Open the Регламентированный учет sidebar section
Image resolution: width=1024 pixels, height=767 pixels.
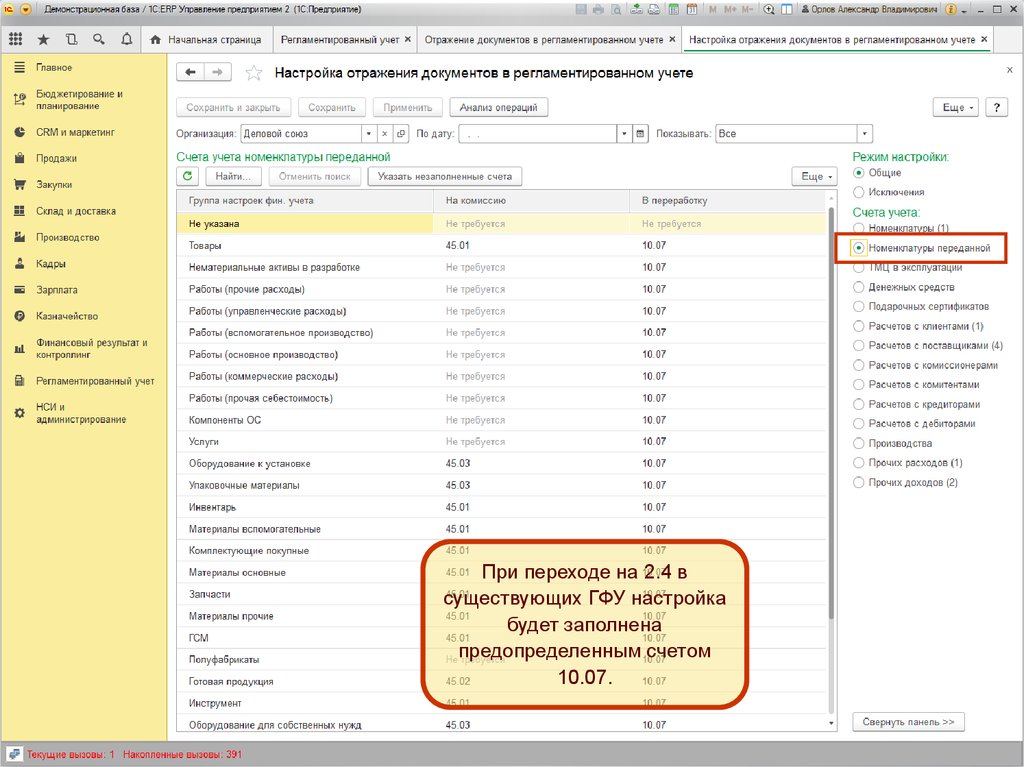[x=95, y=381]
